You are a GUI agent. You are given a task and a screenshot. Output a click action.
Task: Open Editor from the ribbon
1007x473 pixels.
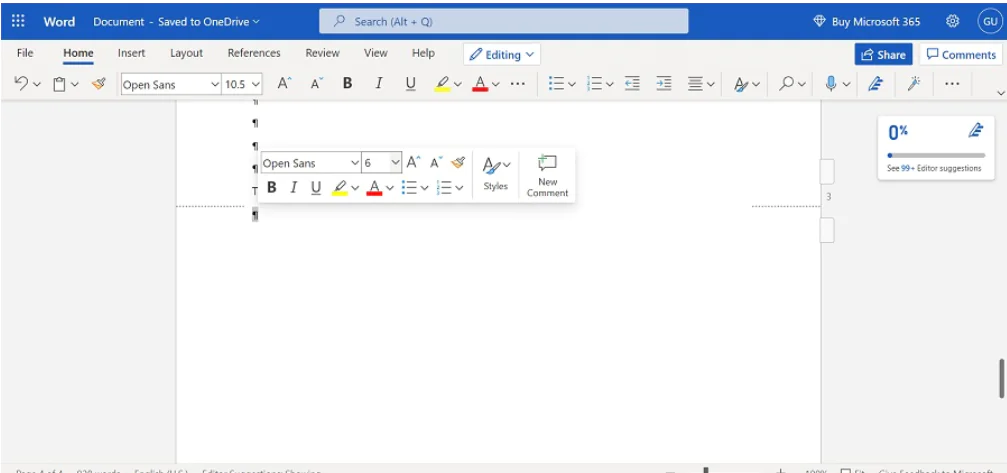pos(875,83)
